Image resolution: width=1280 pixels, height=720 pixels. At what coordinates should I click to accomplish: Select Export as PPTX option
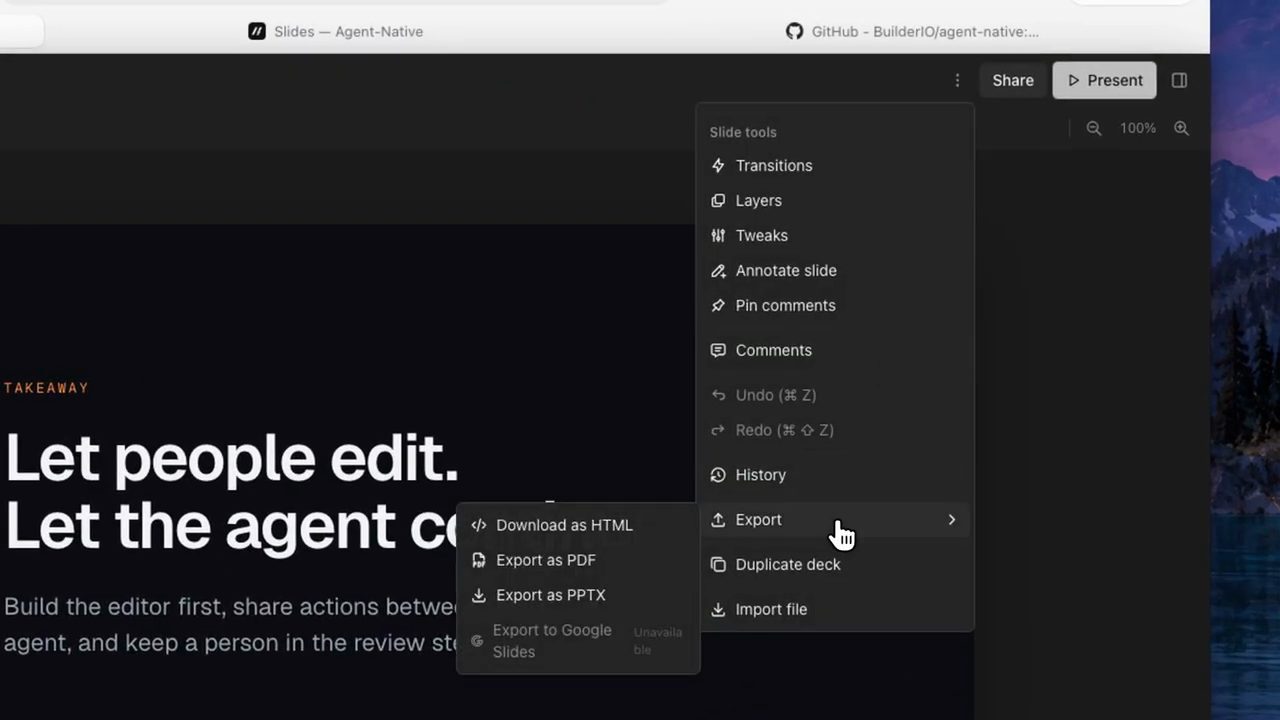click(578, 595)
